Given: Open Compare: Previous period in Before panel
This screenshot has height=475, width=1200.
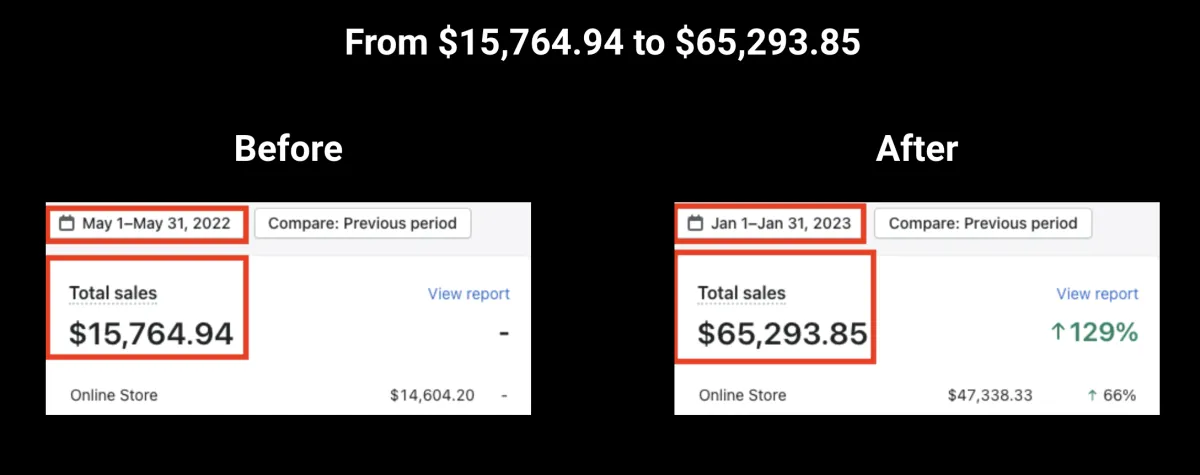Looking at the screenshot, I should tap(362, 223).
